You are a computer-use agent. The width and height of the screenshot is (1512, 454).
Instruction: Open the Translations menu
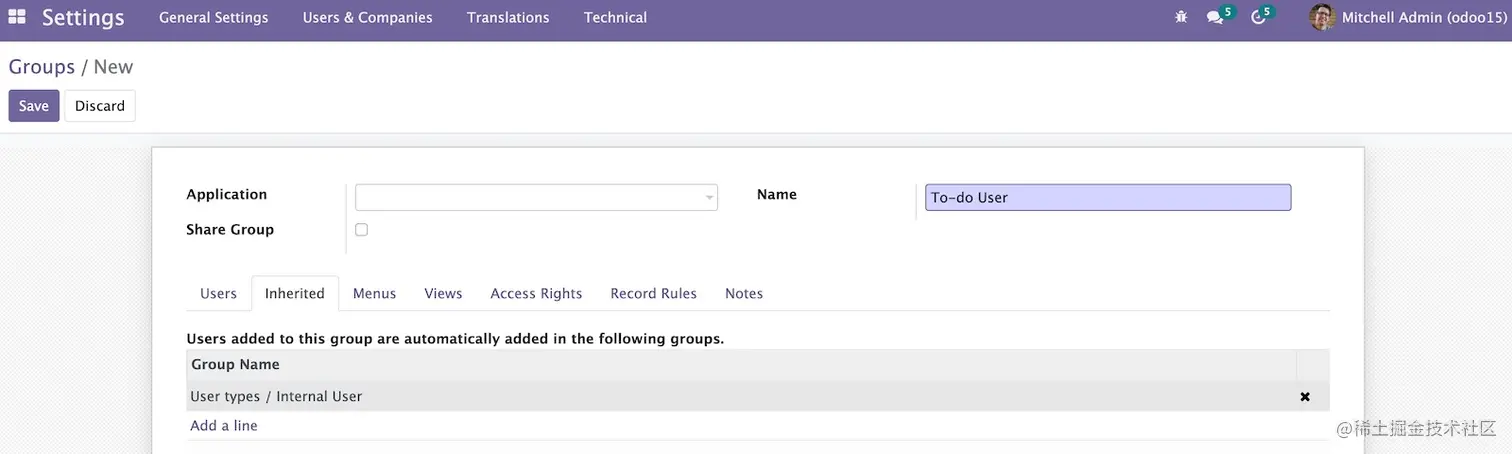508,17
